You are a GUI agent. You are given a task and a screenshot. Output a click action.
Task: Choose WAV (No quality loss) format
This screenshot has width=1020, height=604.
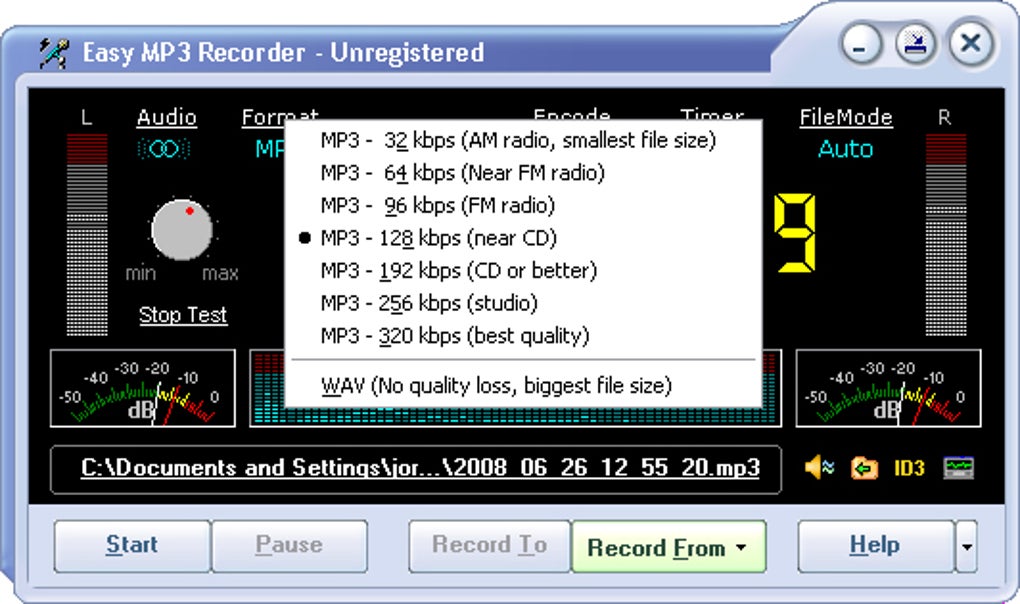click(x=523, y=385)
